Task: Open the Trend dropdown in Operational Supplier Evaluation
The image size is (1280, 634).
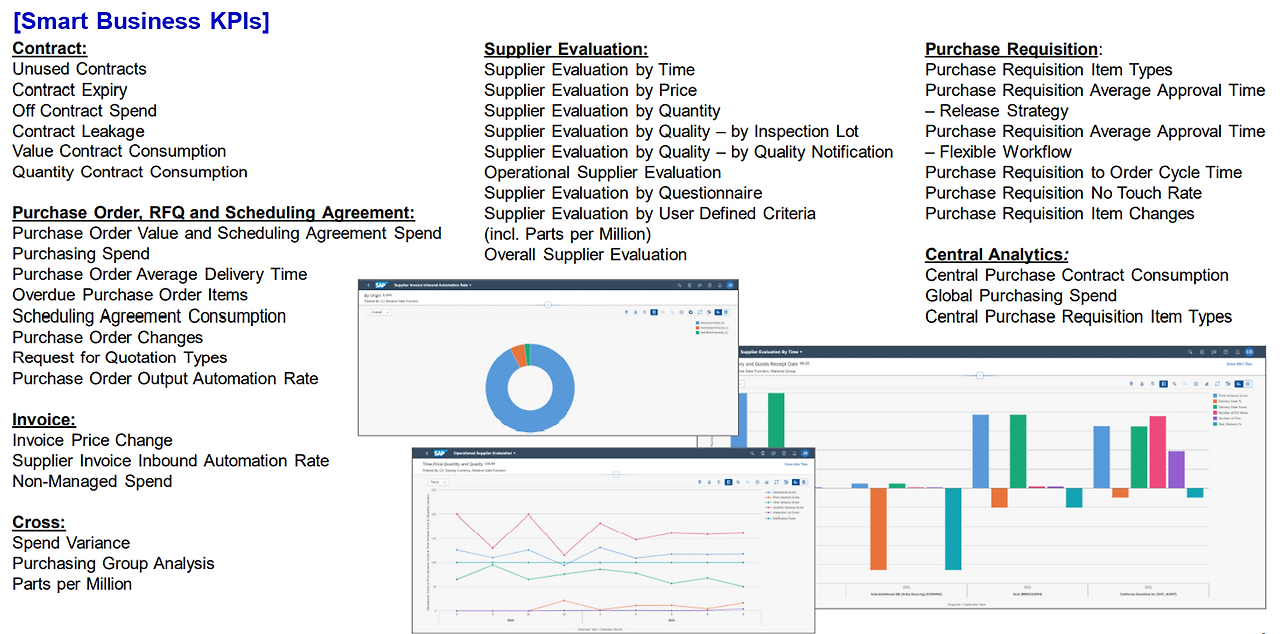Action: 441,482
